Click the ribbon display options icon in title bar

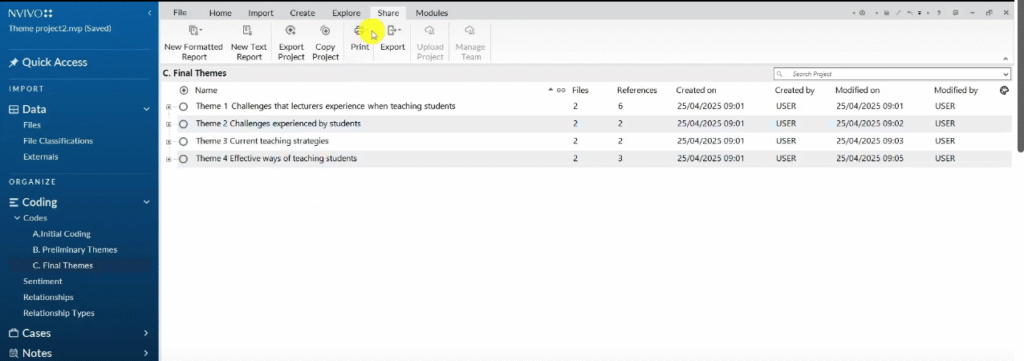(x=955, y=13)
